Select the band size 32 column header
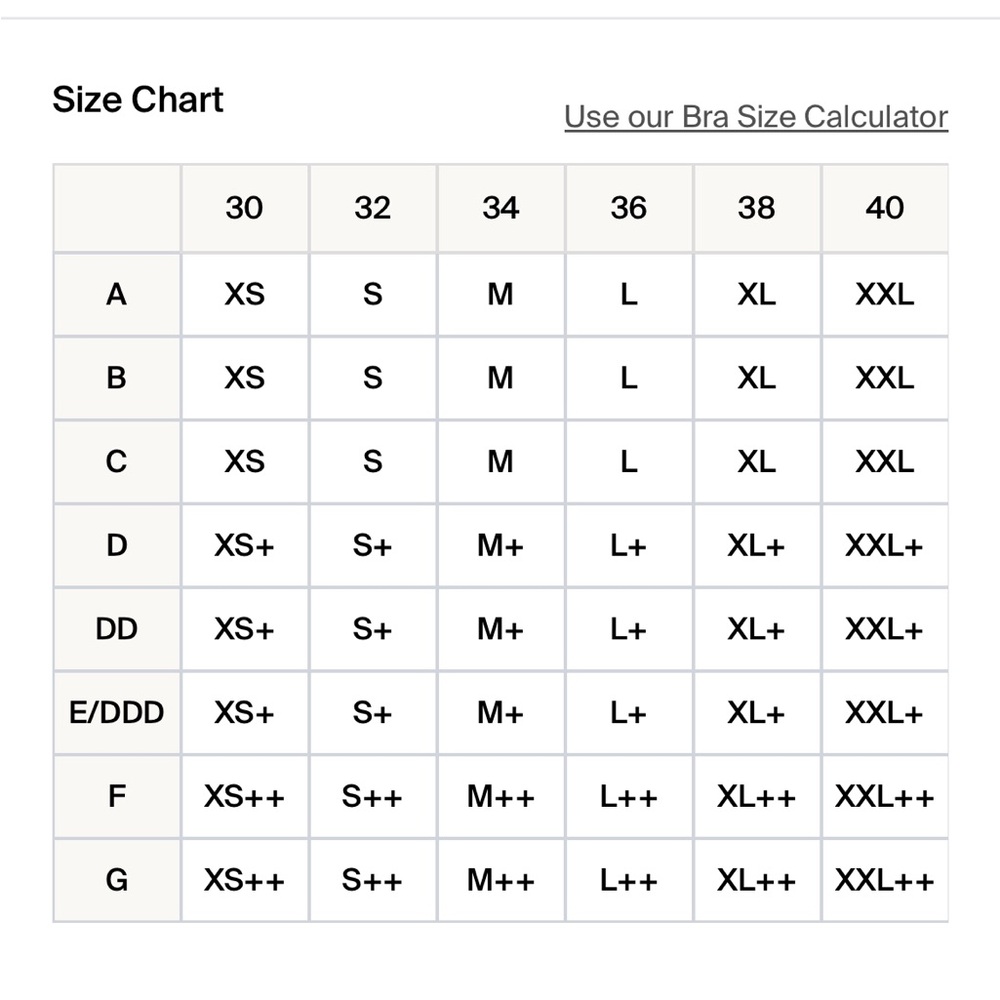The height and width of the screenshot is (1000, 1000). click(x=373, y=208)
